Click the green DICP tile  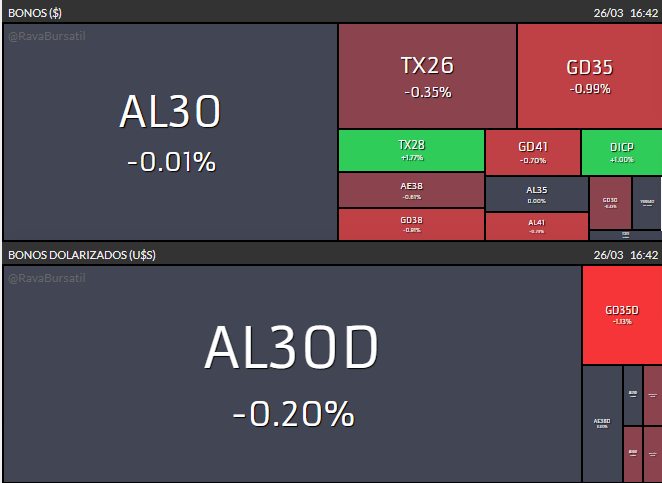tap(621, 152)
